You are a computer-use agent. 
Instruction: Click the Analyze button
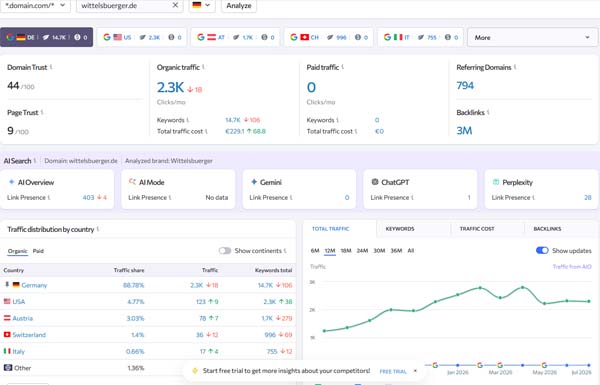[239, 6]
